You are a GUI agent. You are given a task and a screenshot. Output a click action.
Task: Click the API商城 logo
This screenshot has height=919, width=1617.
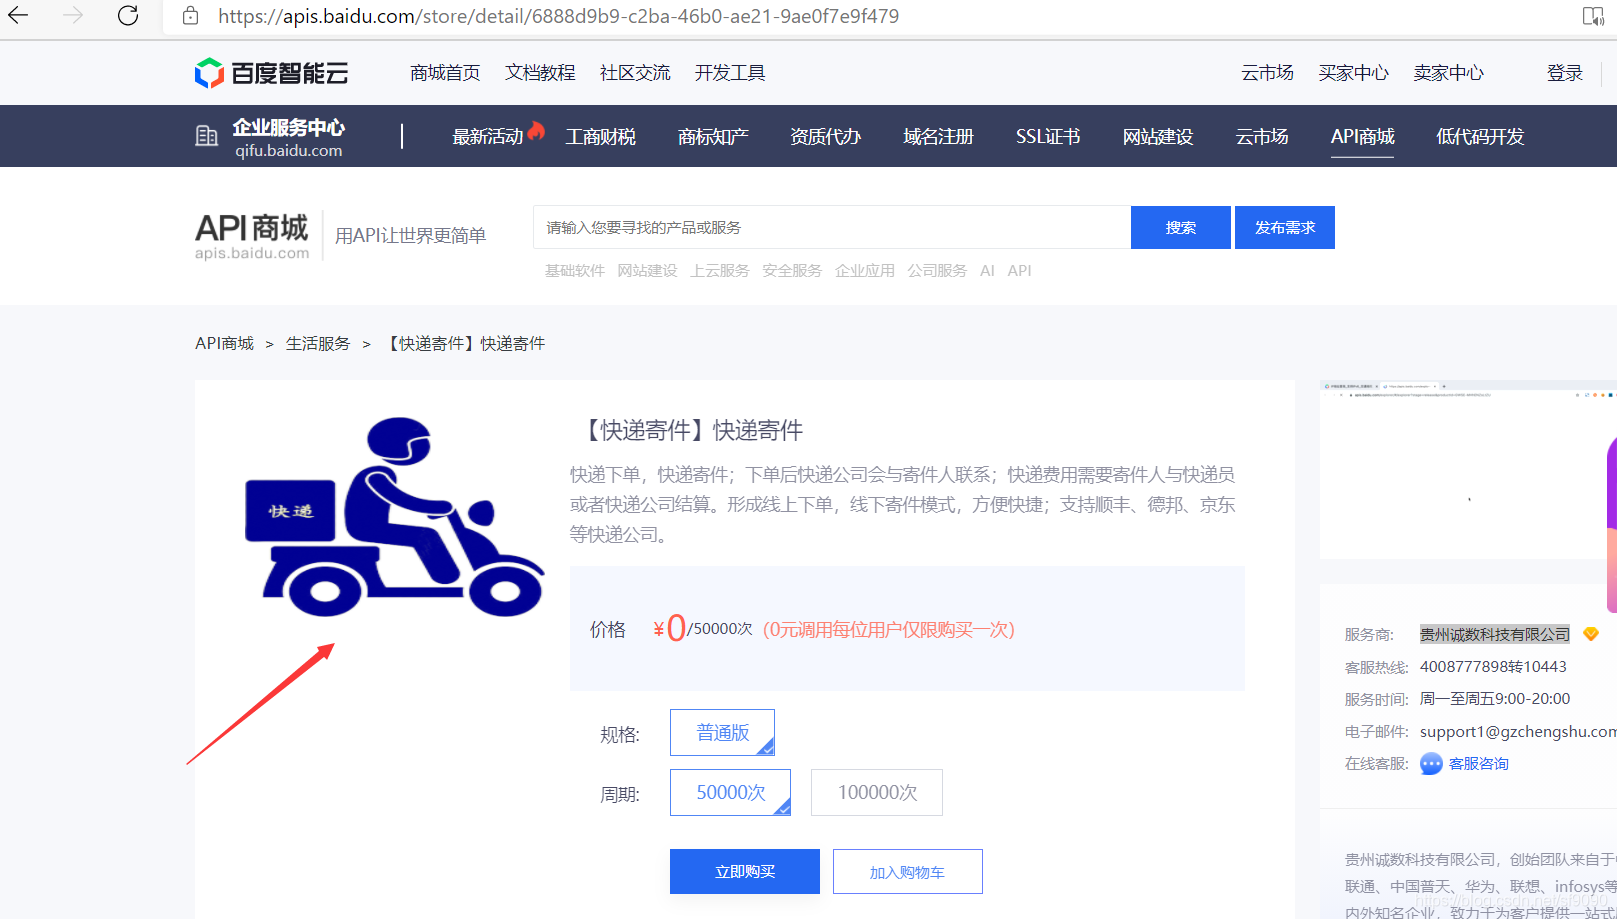pos(252,236)
